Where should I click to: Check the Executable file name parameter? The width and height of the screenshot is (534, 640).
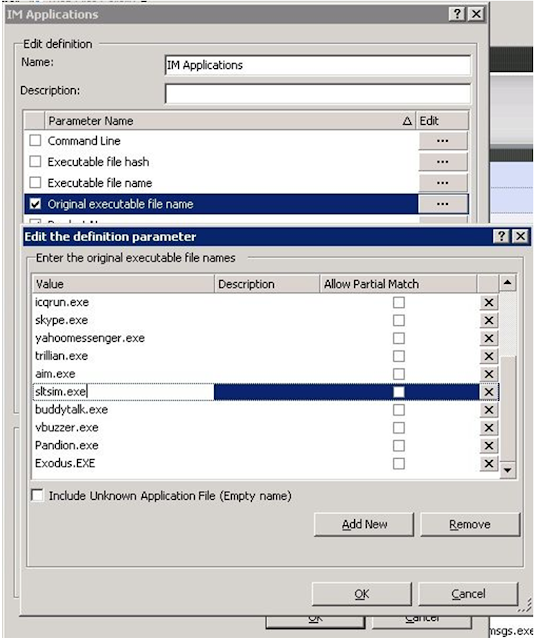tap(36, 182)
